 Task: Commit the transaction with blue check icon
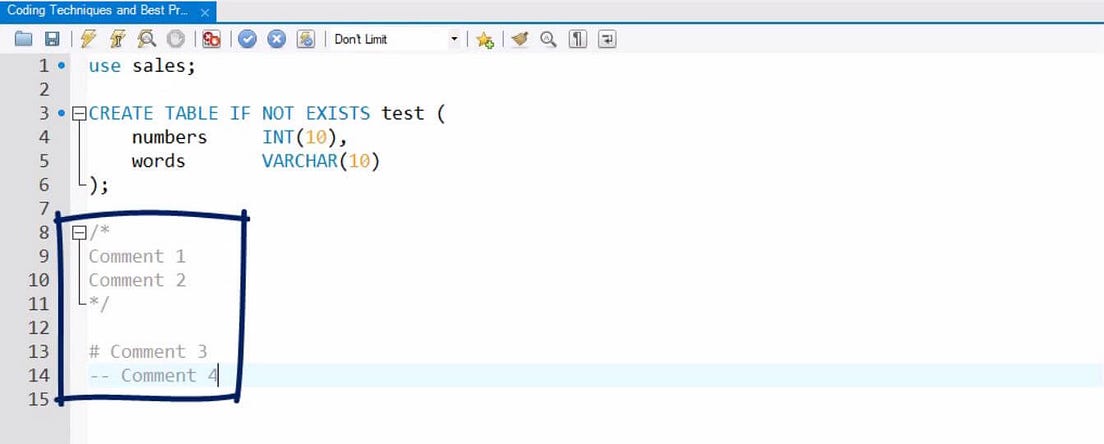247,39
